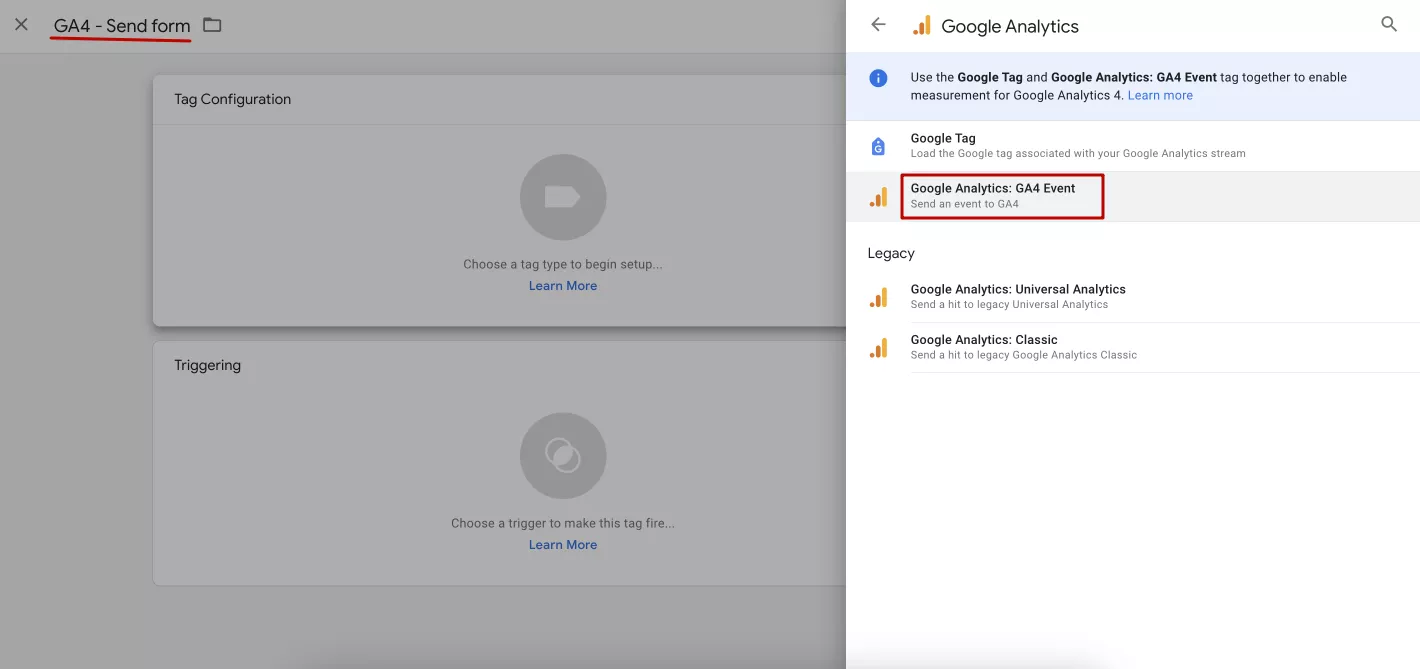
Task: Click 'Send a hit to legacy Google Analytics Classic' text
Action: pos(1024,355)
